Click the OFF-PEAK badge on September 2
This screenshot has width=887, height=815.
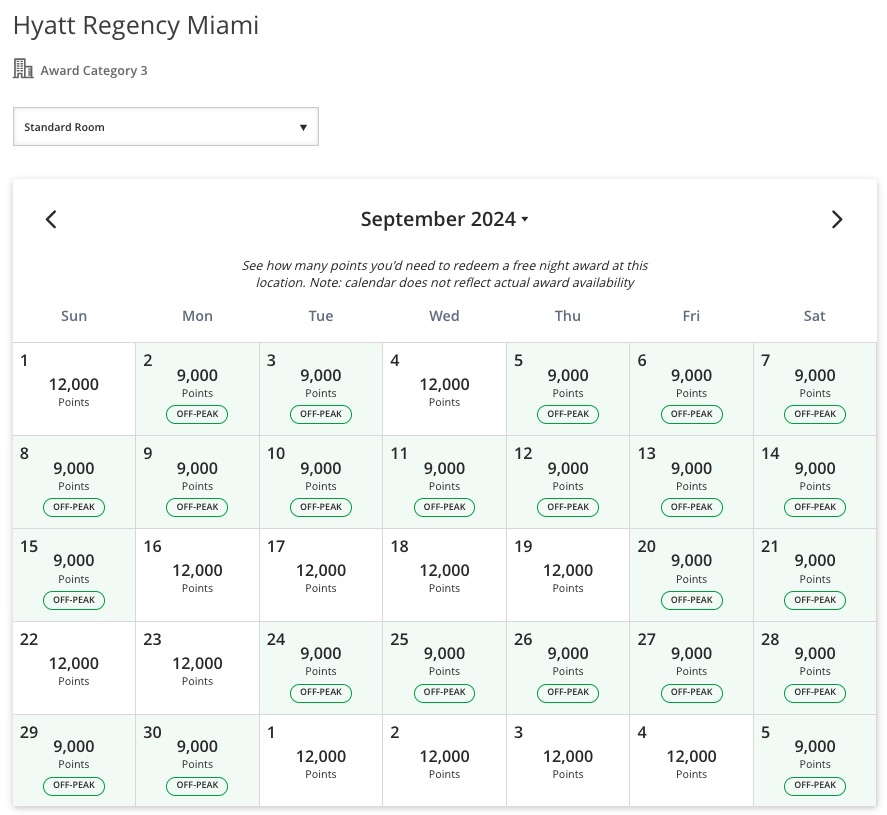[197, 414]
